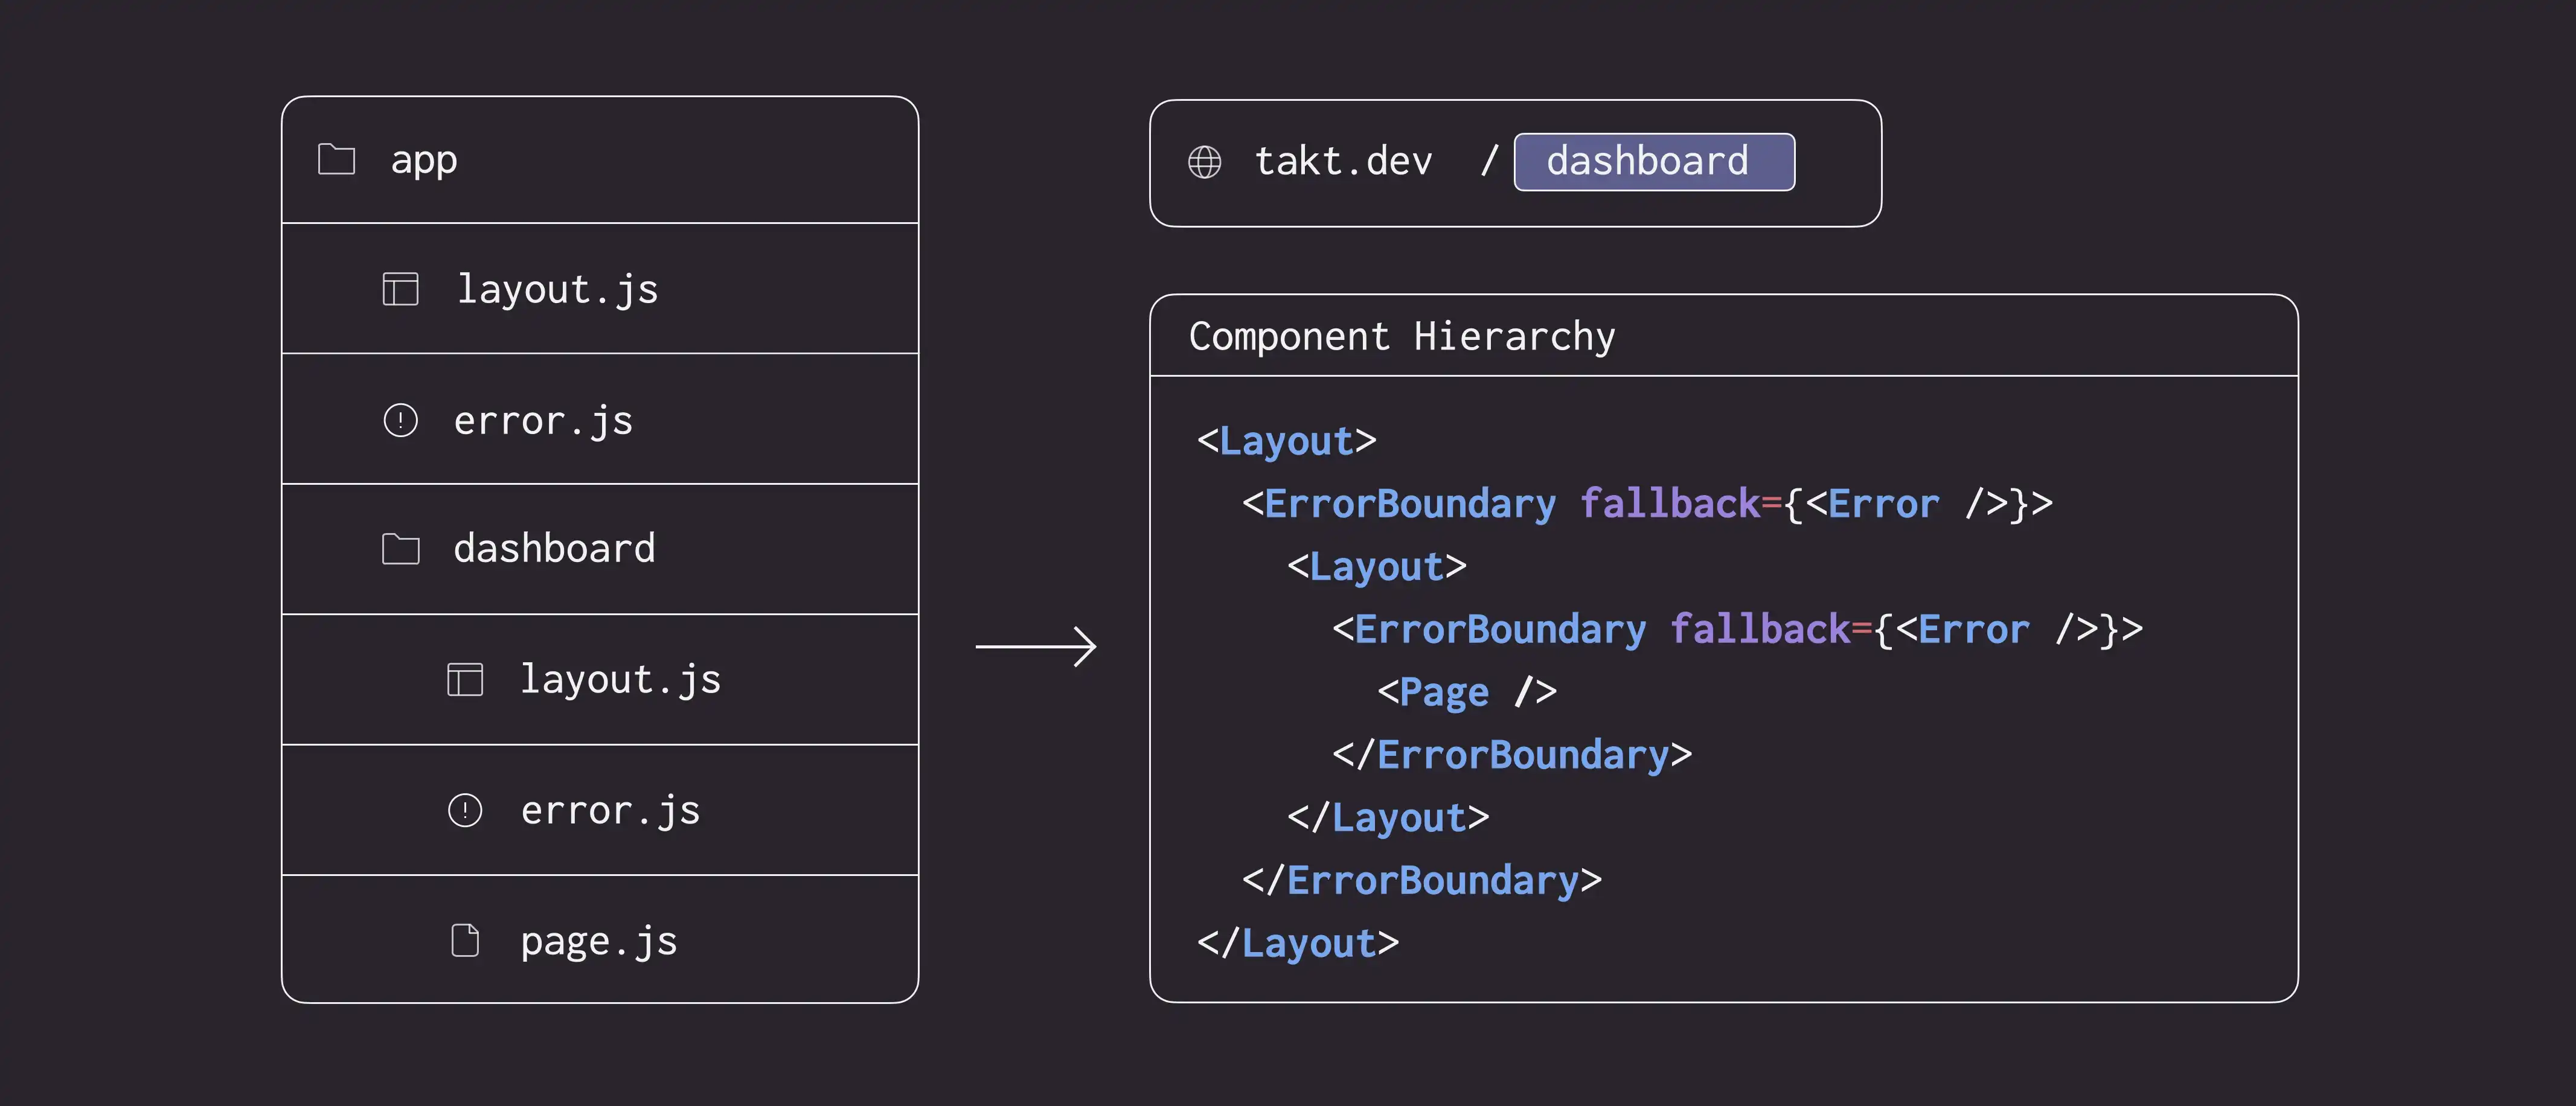Screen dimensions: 2576x1106
Task: Open the page.js file
Action: [x=599, y=942]
